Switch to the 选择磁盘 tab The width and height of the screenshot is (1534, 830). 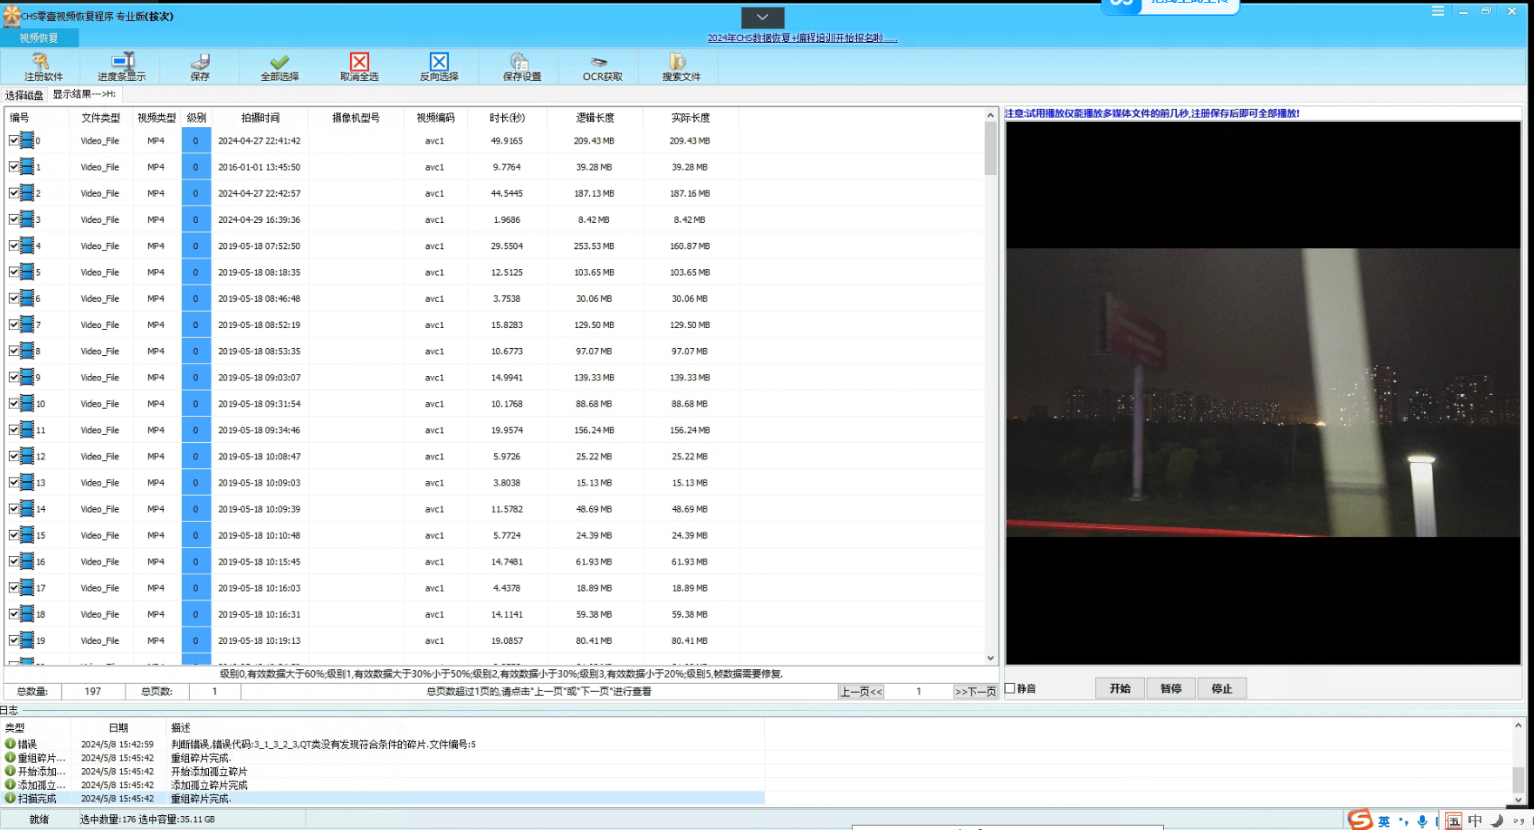pyautogui.click(x=25, y=95)
